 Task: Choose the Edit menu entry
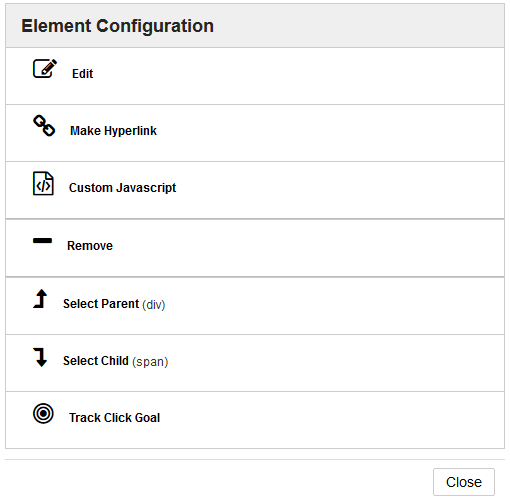255,76
